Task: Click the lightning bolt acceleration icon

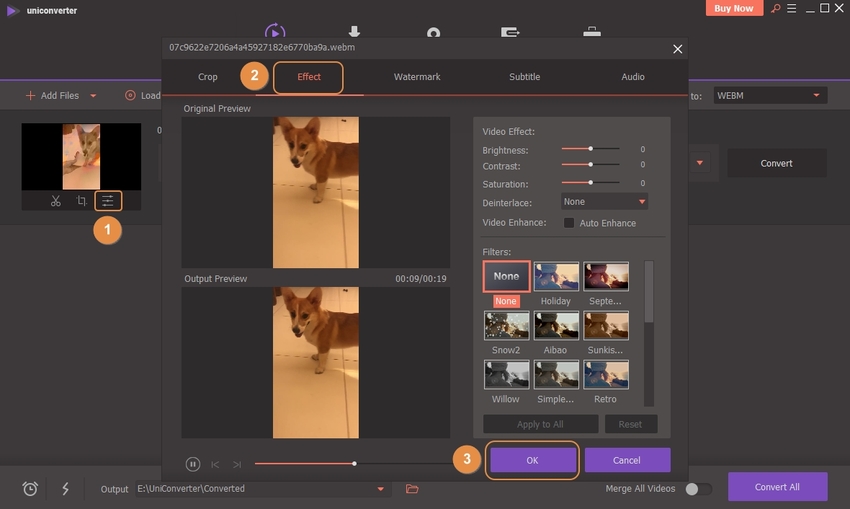Action: pos(66,489)
